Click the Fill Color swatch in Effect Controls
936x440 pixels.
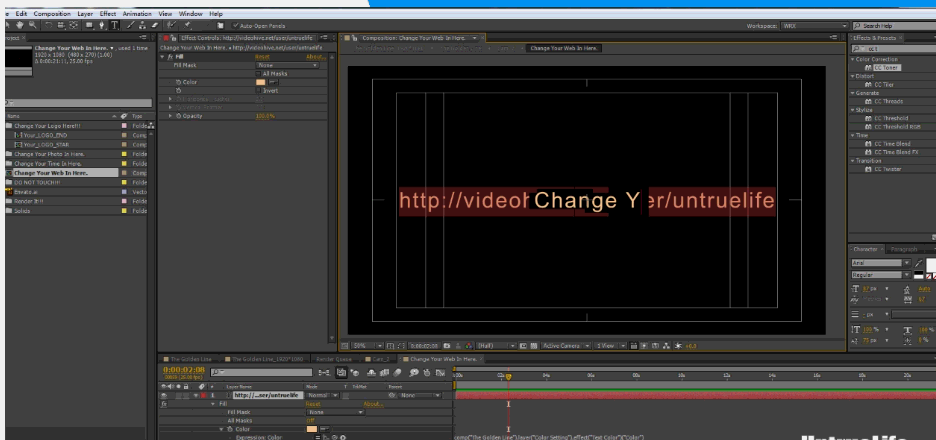click(x=260, y=82)
